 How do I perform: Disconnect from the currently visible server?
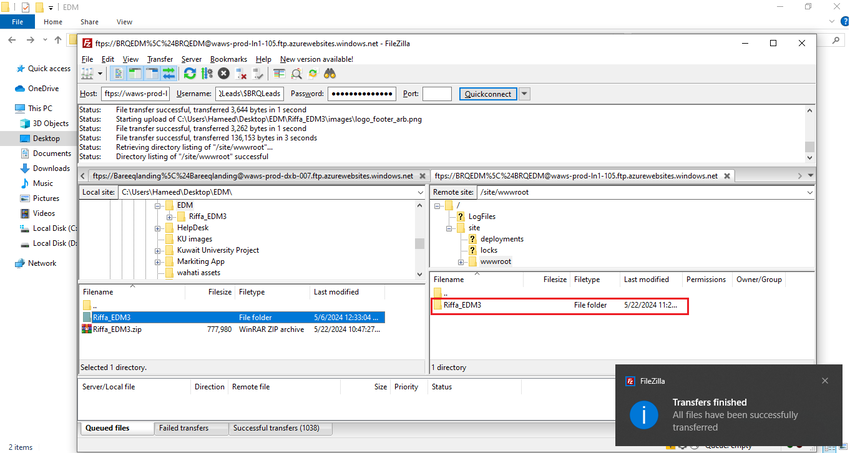pos(241,74)
